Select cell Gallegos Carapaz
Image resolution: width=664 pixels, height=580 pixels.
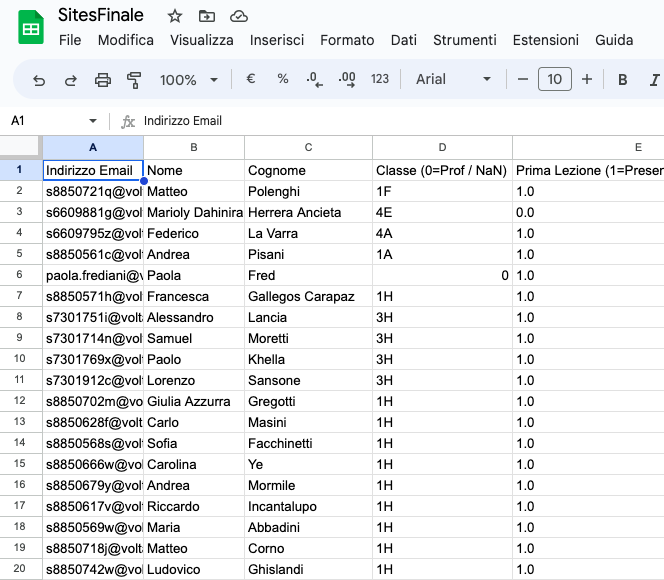pos(308,296)
